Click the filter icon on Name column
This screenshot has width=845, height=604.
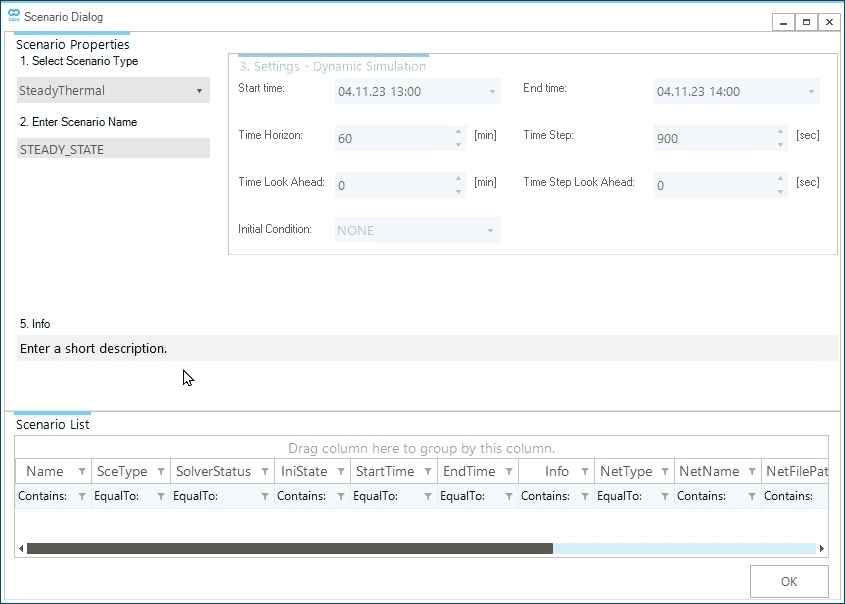point(81,472)
